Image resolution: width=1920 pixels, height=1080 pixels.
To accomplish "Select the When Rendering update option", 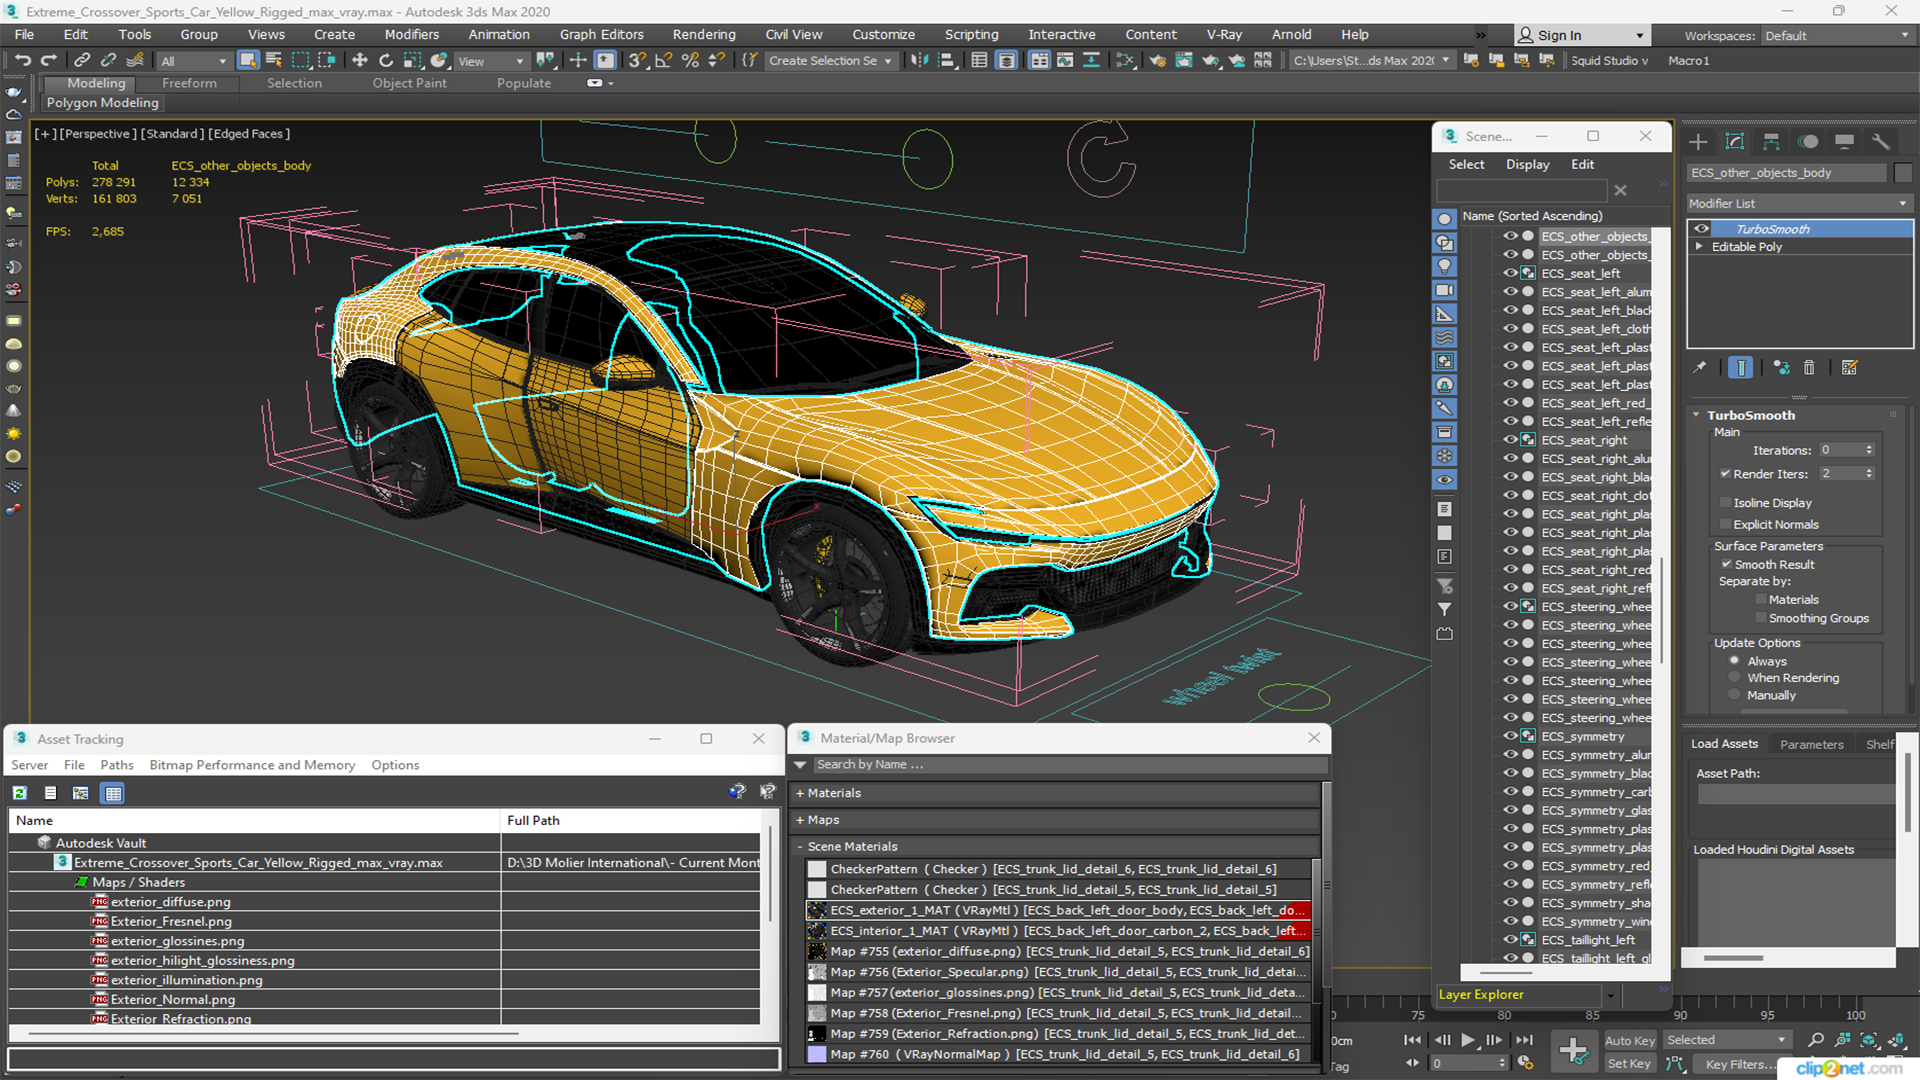I will [1735, 678].
